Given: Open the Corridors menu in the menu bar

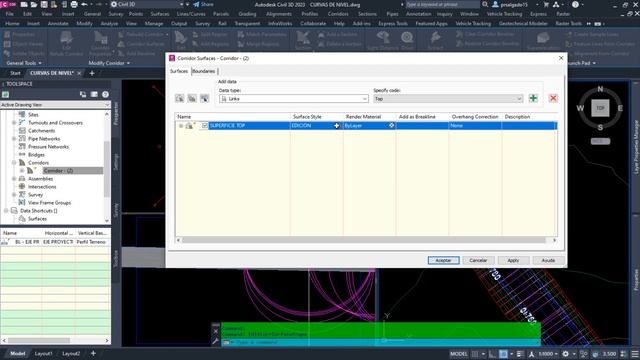Looking at the screenshot, I should point(338,14).
